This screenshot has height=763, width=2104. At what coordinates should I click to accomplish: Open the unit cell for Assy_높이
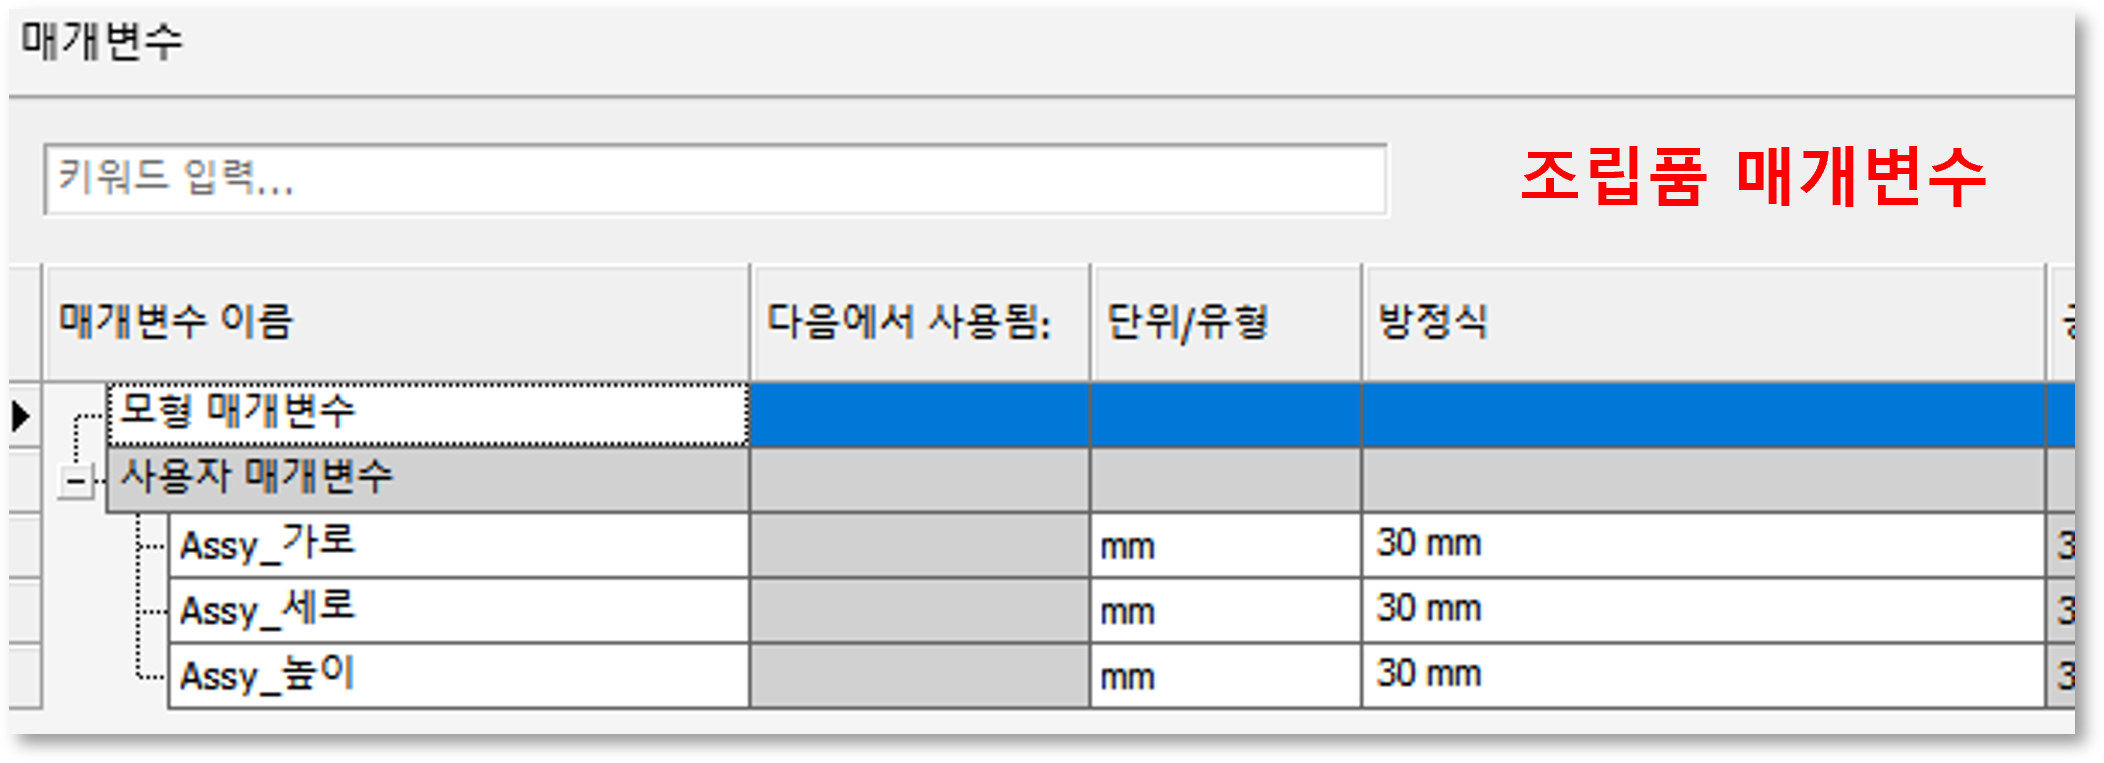tap(1225, 677)
